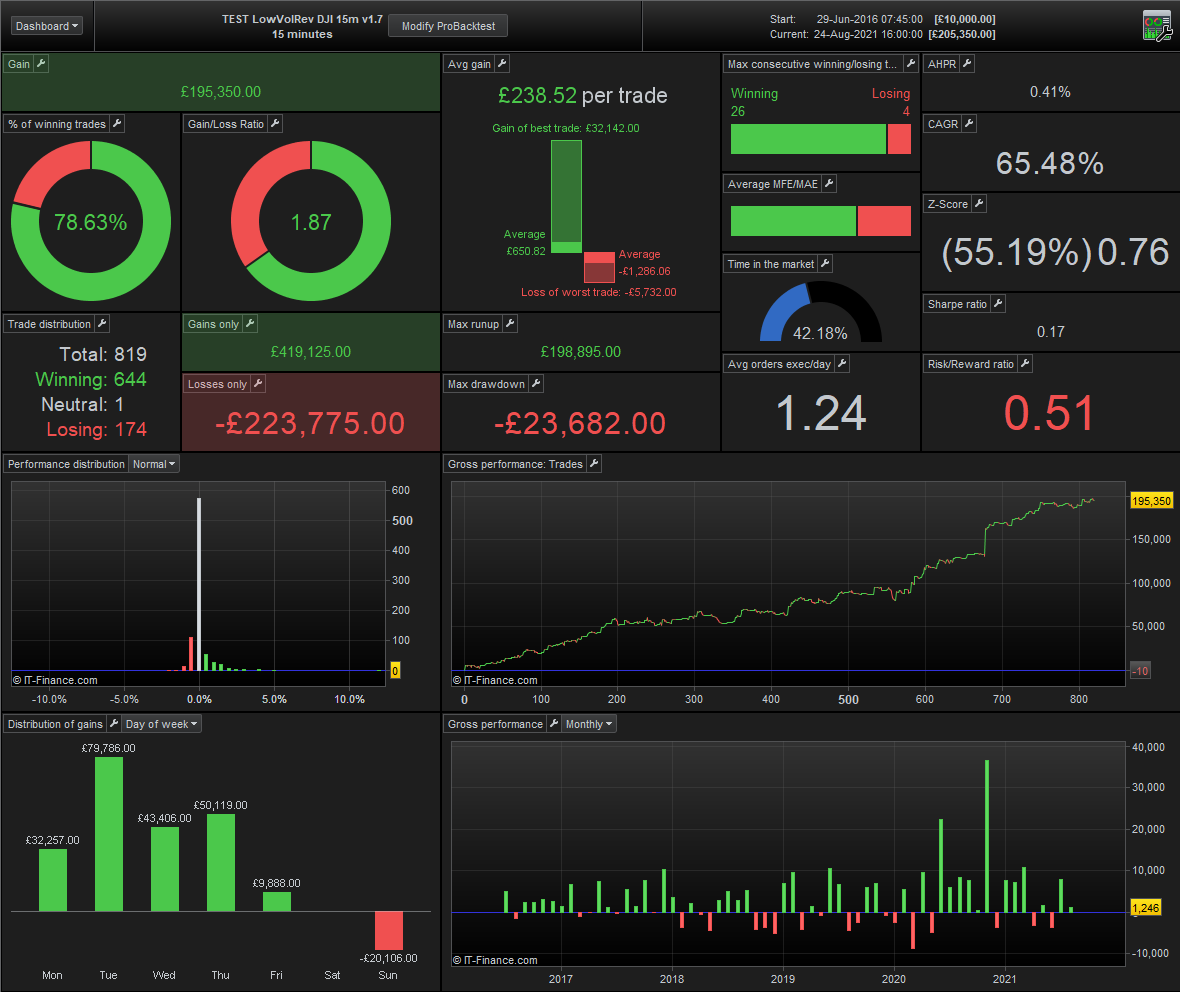Click the Distribution of gains wrench icon
This screenshot has height=992, width=1180.
[114, 724]
